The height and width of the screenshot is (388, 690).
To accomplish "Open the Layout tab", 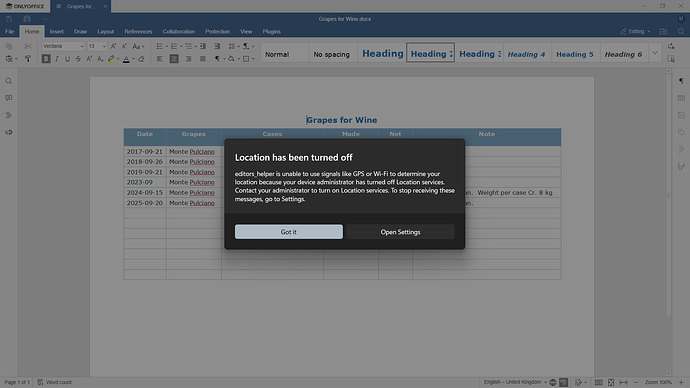I will 106,32.
